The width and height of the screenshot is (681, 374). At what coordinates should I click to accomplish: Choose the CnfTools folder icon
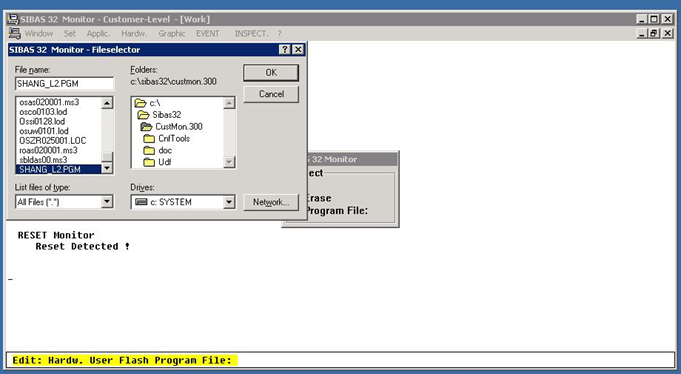pos(149,139)
